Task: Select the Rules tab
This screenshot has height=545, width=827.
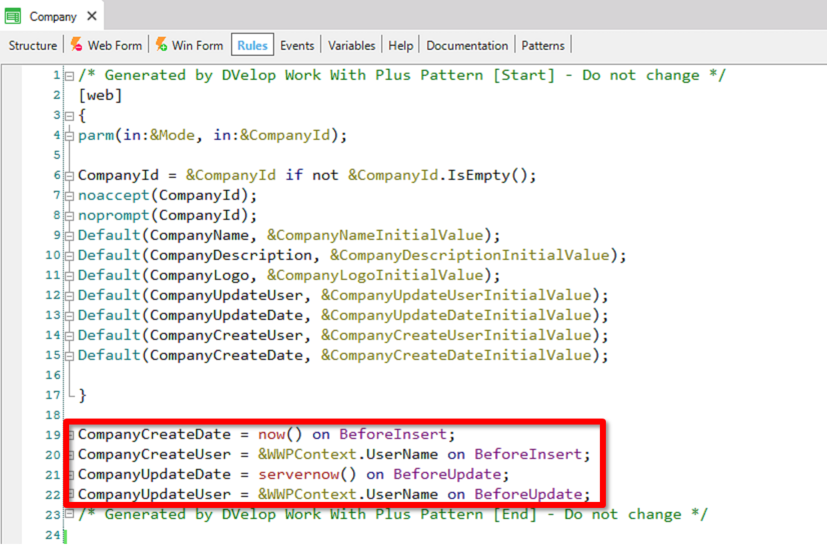Action: coord(252,45)
